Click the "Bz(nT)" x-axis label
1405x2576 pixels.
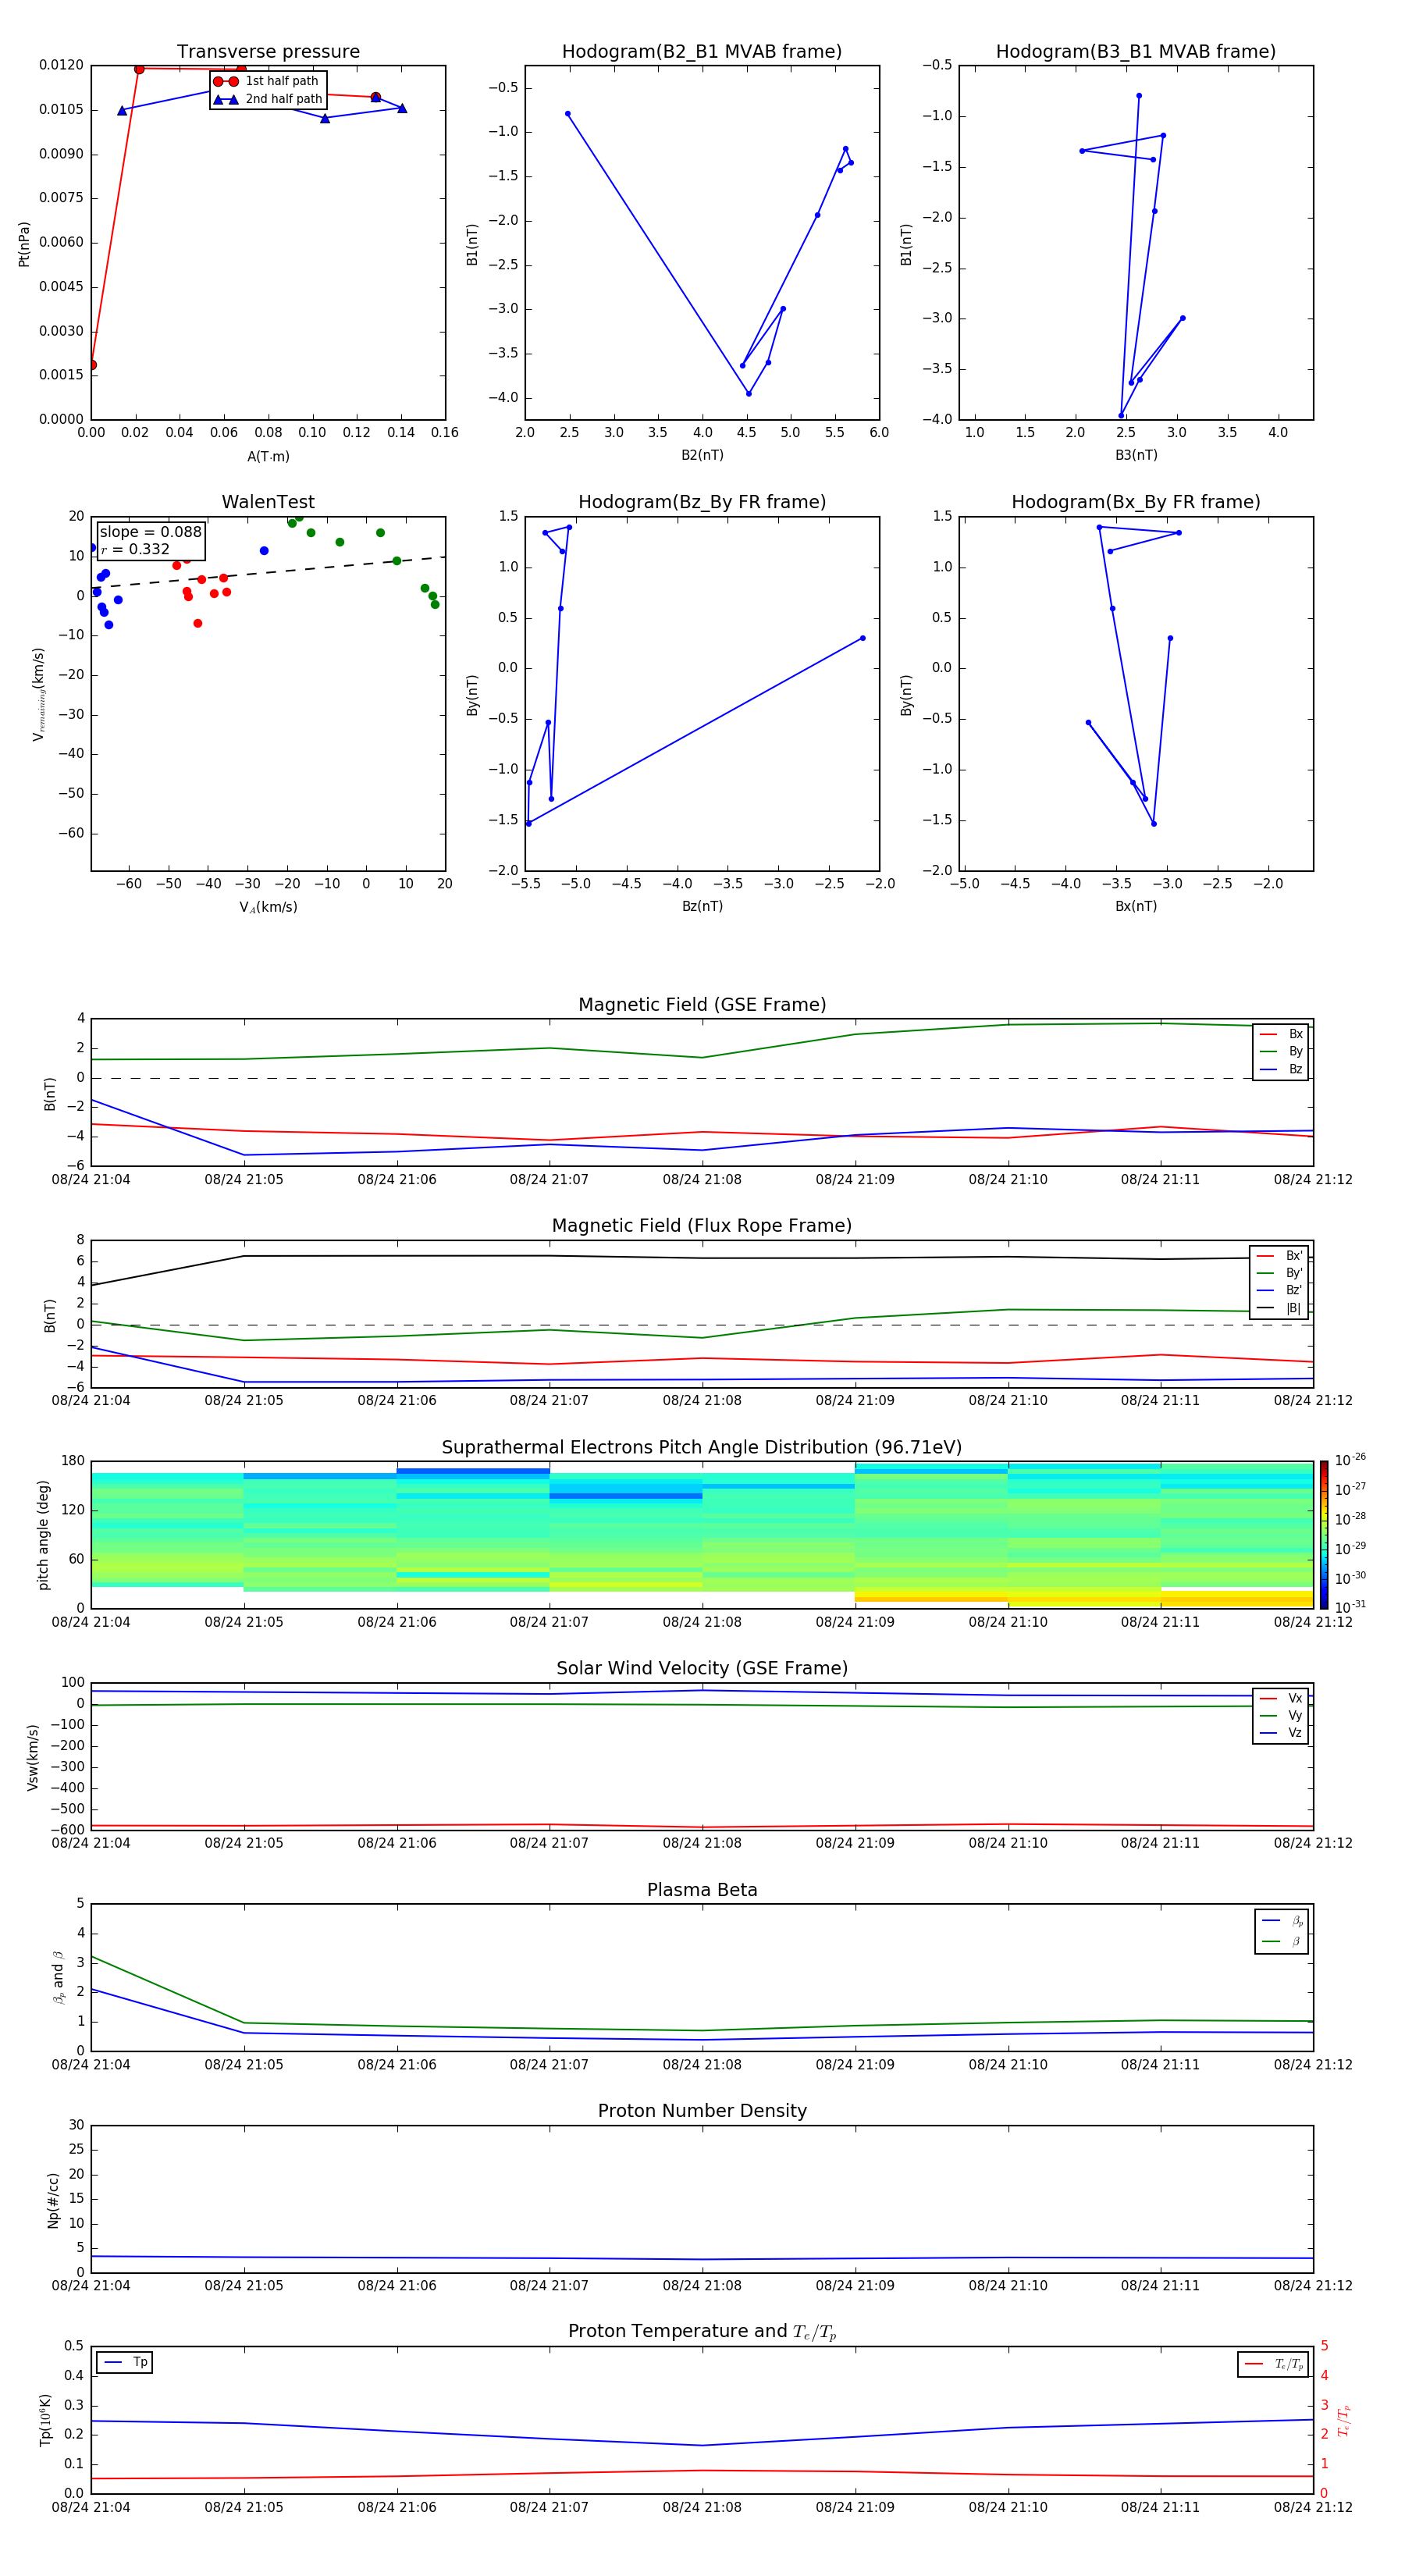click(x=702, y=906)
